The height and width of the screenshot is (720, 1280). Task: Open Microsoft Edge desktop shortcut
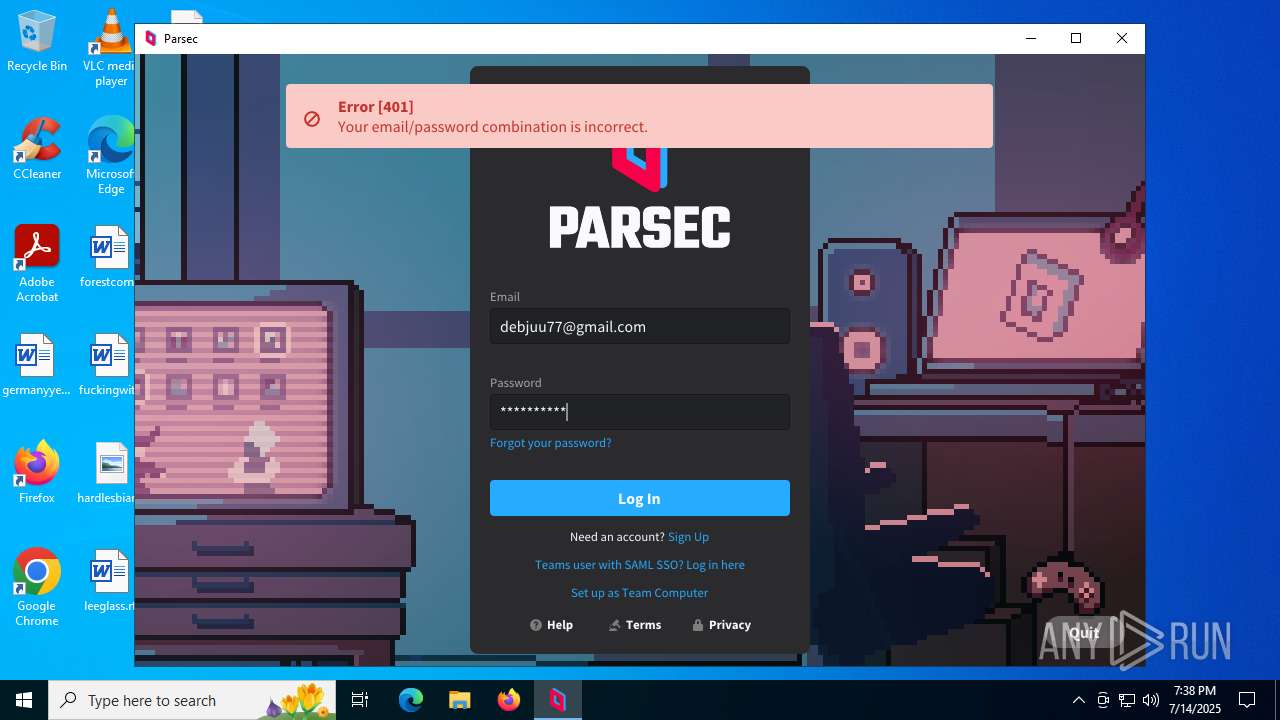[x=110, y=156]
